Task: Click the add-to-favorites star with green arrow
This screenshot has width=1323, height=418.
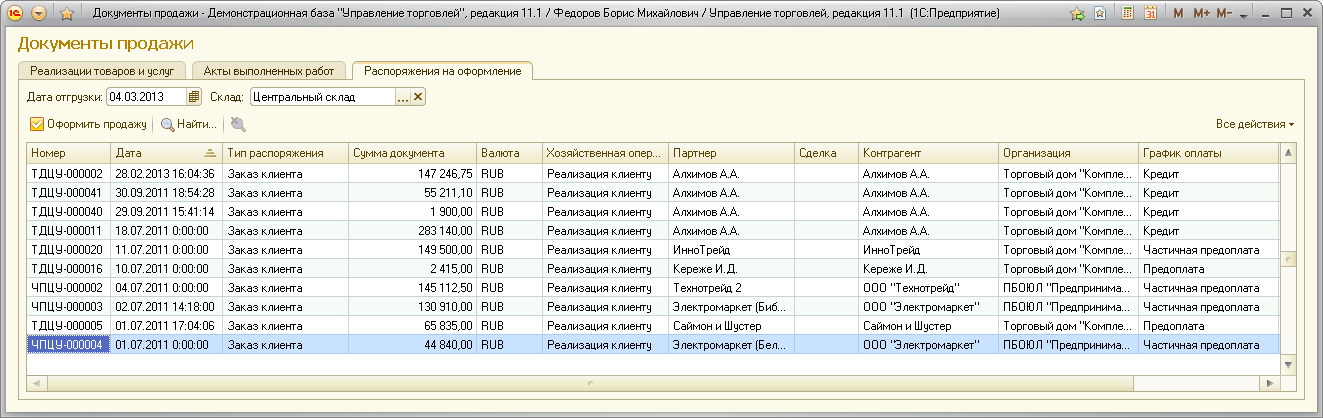Action: pyautogui.click(x=1077, y=15)
